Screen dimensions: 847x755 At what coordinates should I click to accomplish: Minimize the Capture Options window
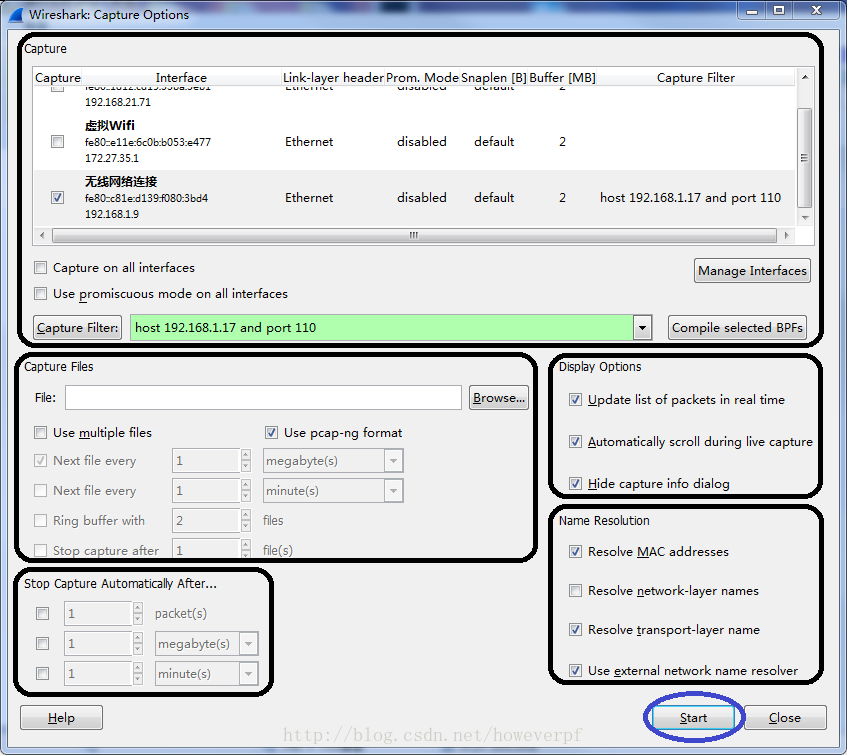pyautogui.click(x=752, y=10)
